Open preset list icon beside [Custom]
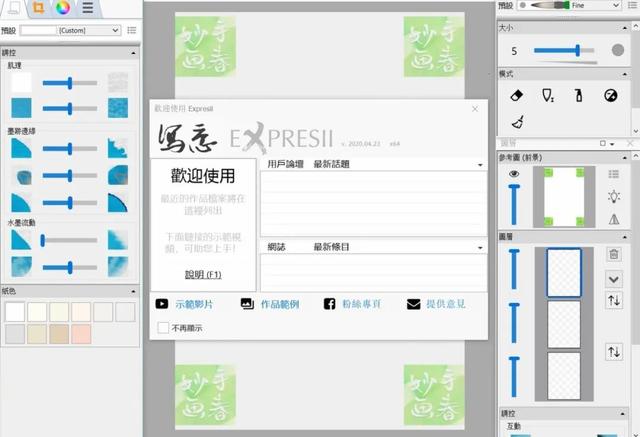The height and width of the screenshot is (437, 640). point(131,30)
